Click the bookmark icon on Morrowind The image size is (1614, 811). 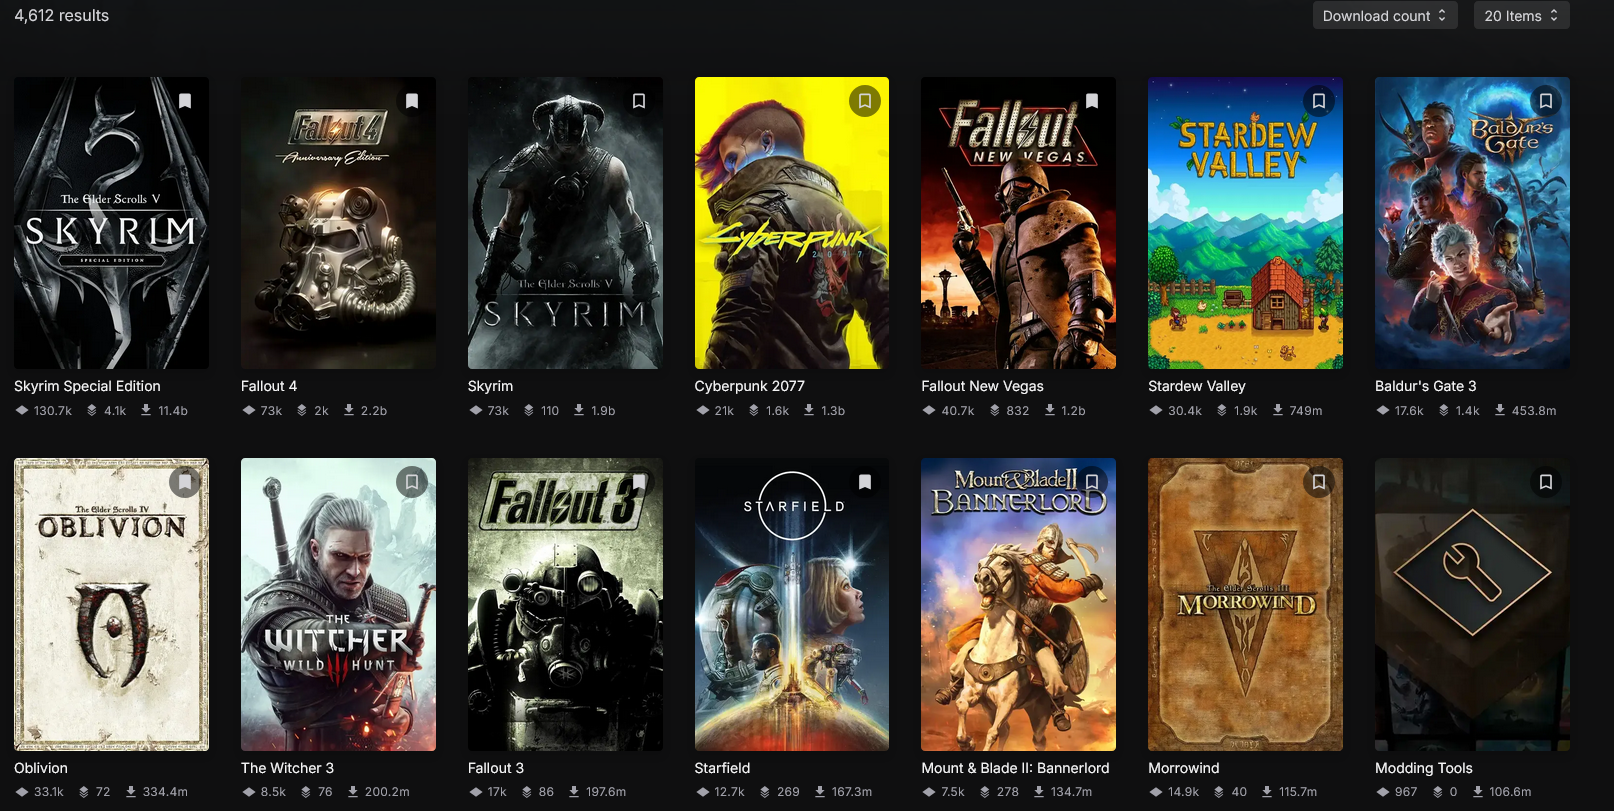point(1319,482)
